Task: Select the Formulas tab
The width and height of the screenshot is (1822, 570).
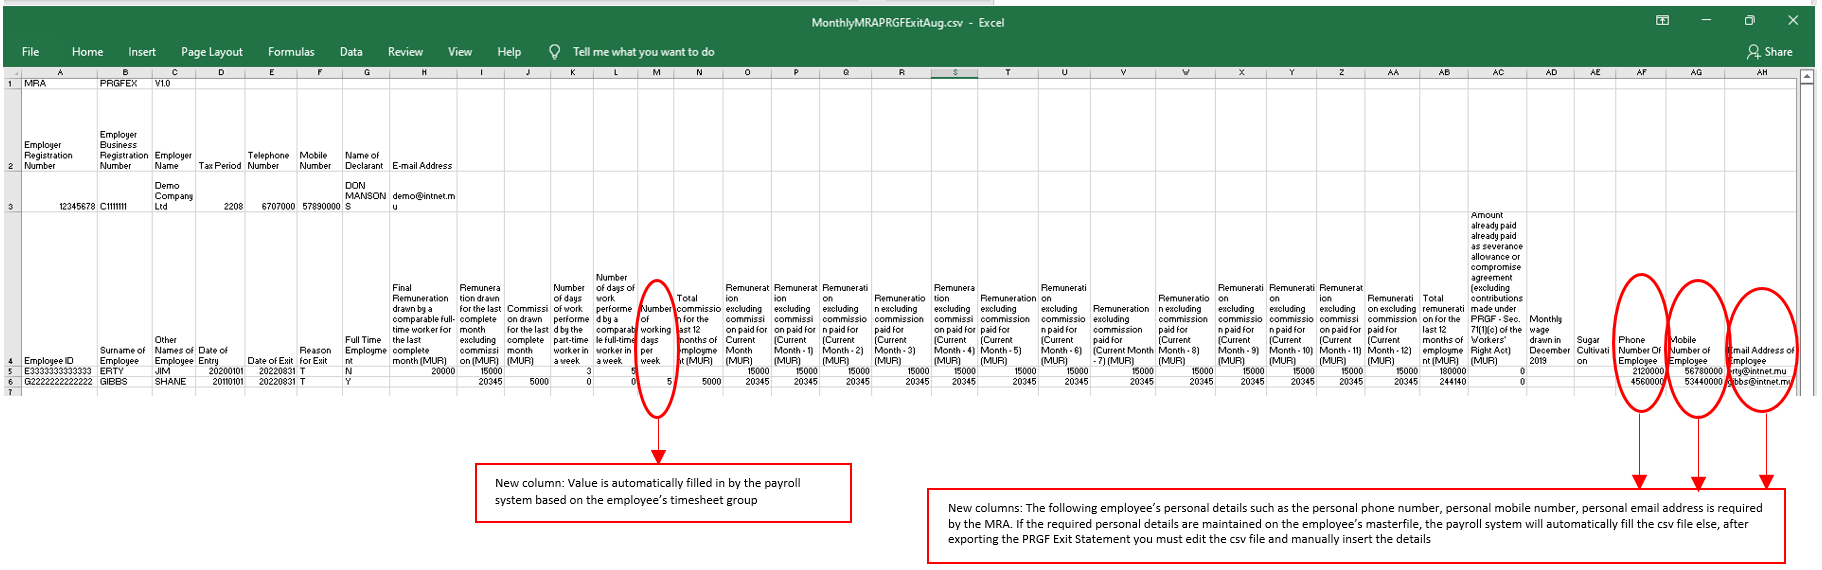Action: pos(291,52)
